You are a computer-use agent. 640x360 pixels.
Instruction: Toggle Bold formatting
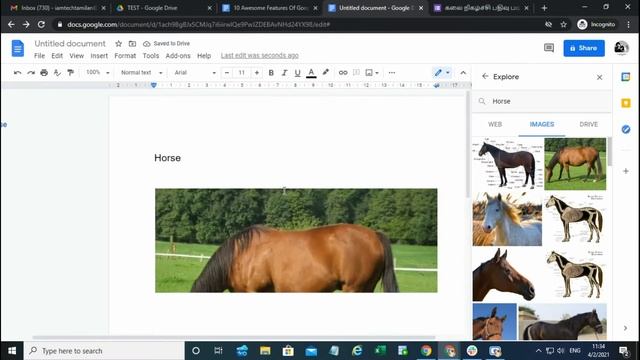[x=271, y=73]
